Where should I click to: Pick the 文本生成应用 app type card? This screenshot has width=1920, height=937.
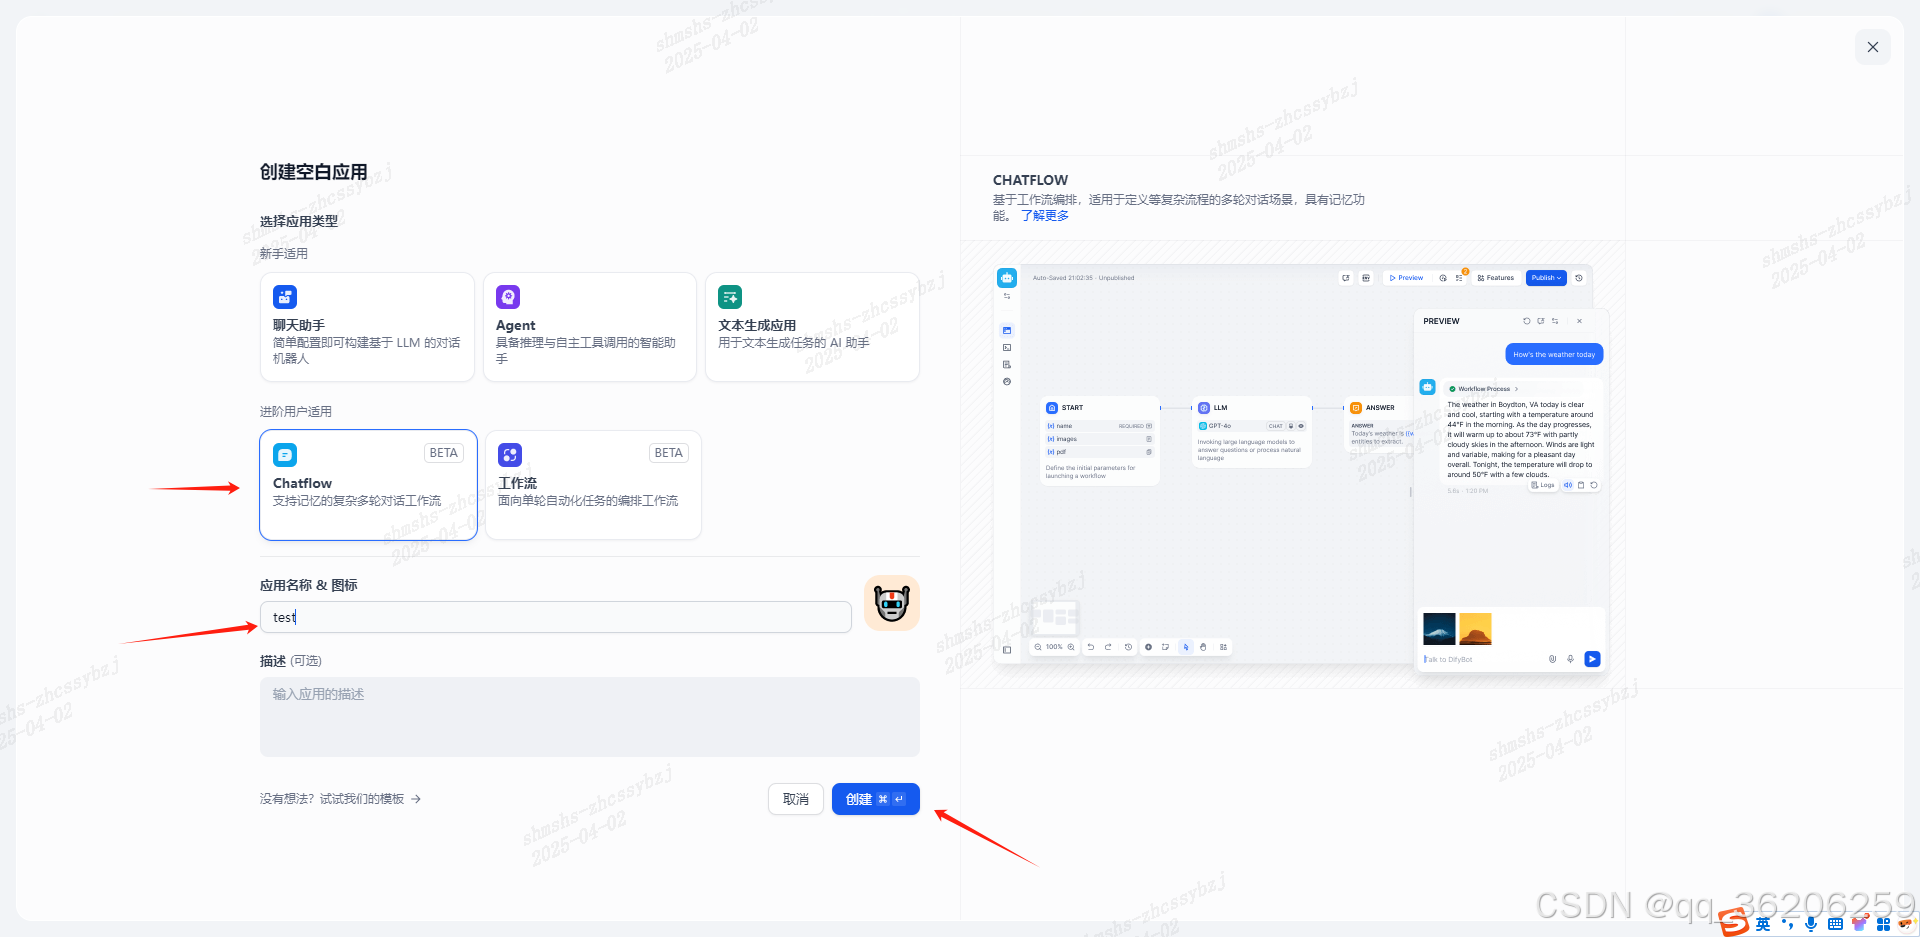812,327
